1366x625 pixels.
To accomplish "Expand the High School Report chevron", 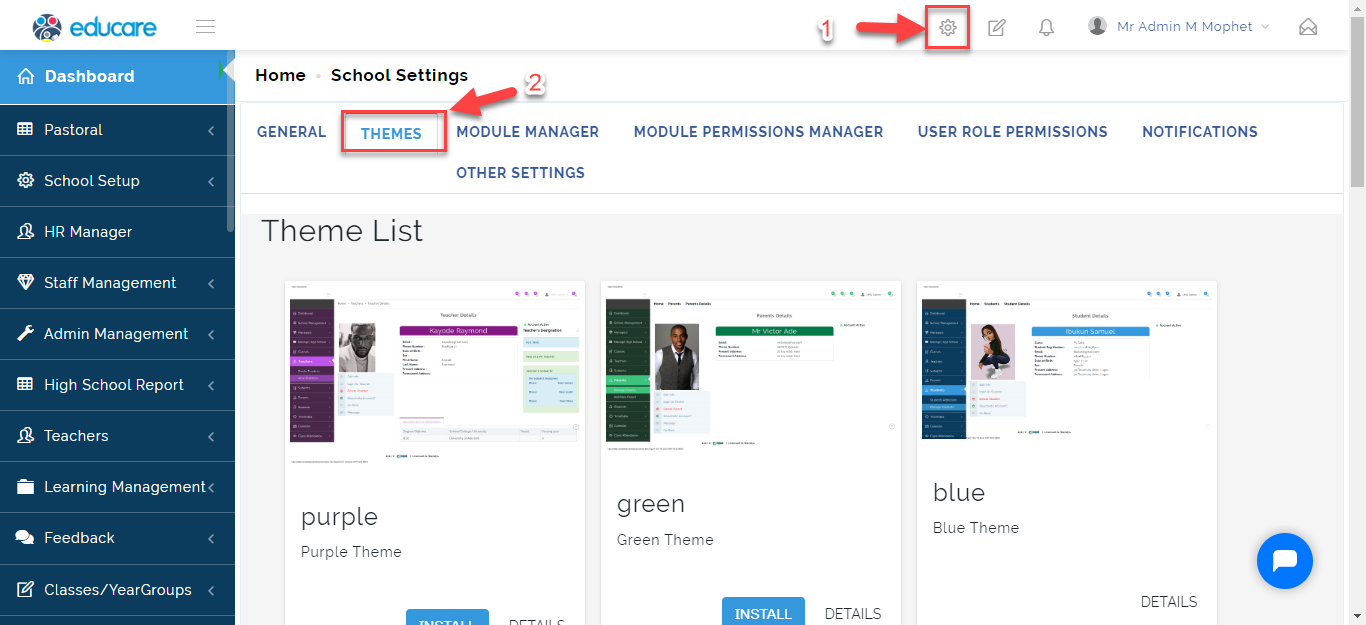I will [x=211, y=386].
